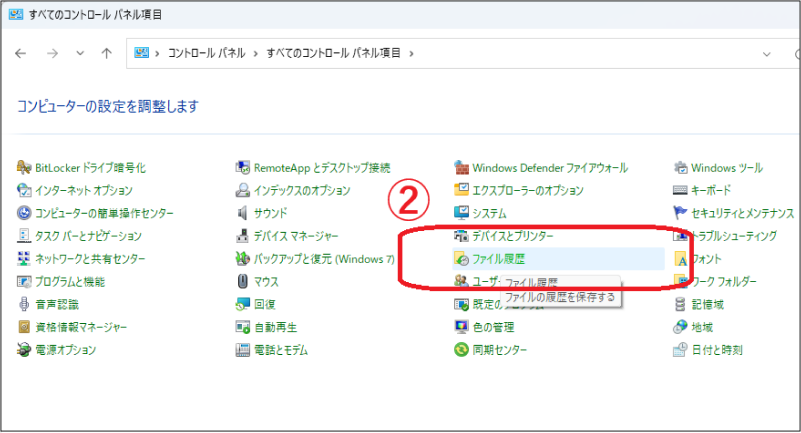This screenshot has height=433, width=801.
Task: Open the キーボード icon
Action: tap(680, 190)
